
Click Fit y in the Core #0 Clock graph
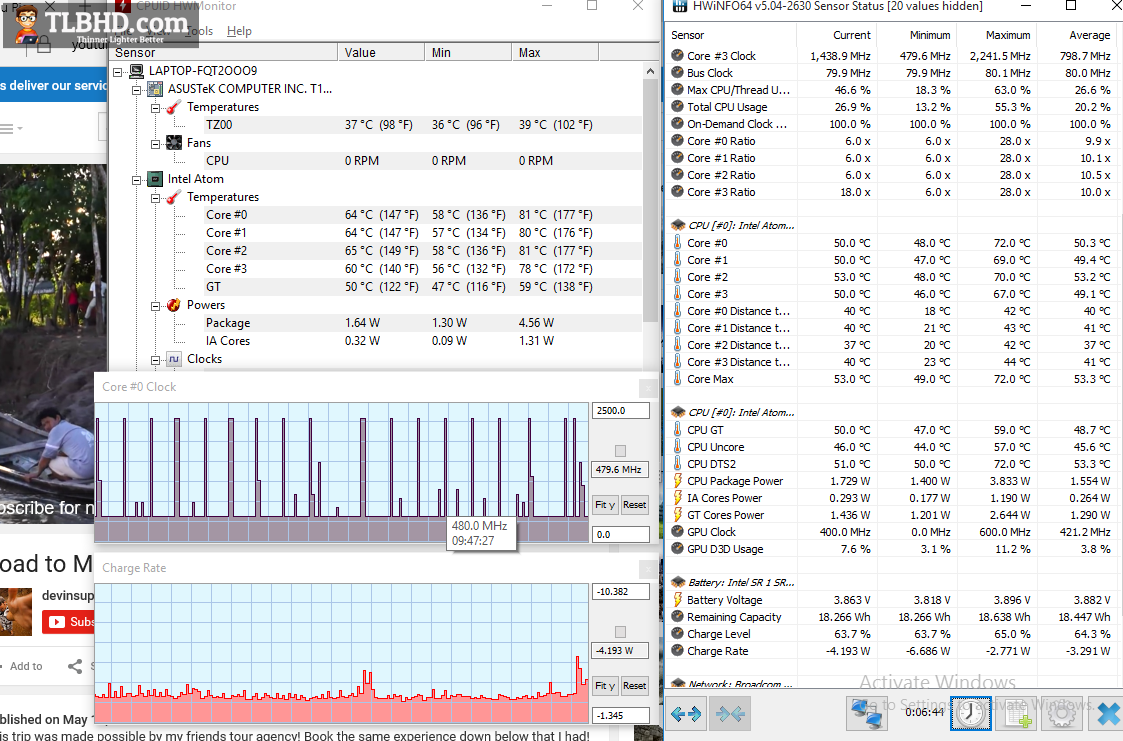[605, 505]
